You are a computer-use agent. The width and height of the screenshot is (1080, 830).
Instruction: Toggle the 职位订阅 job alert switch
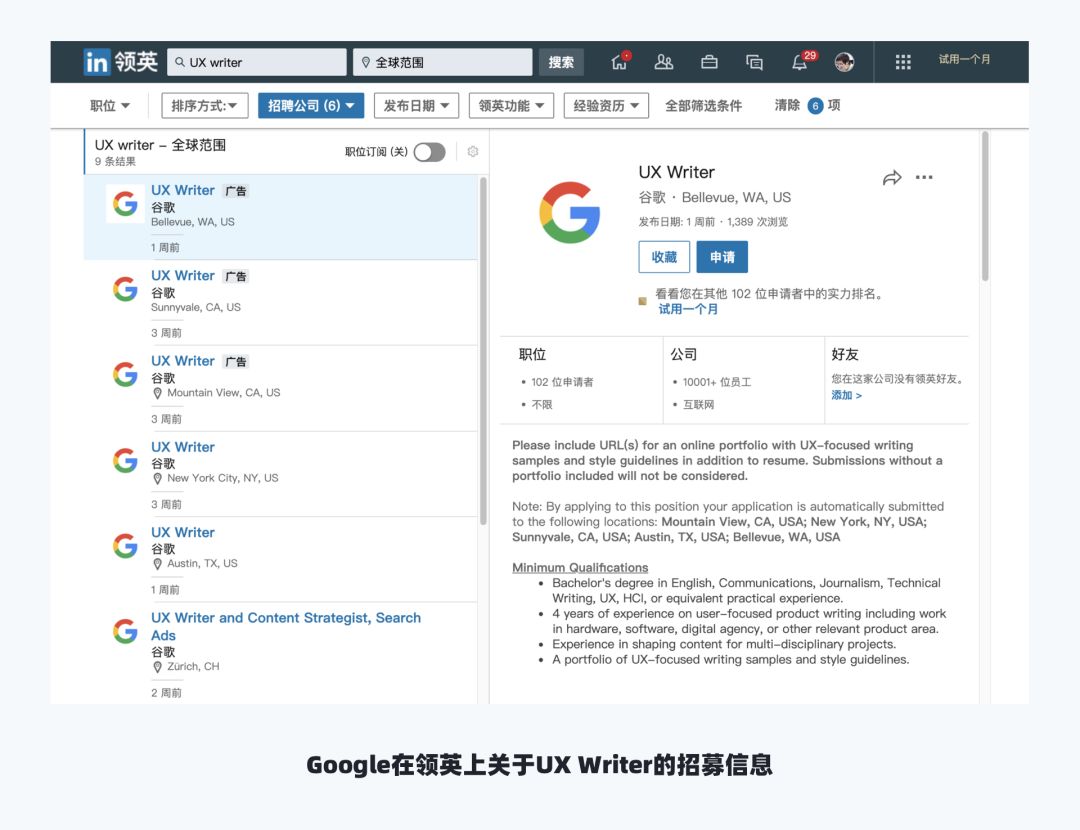tap(430, 152)
